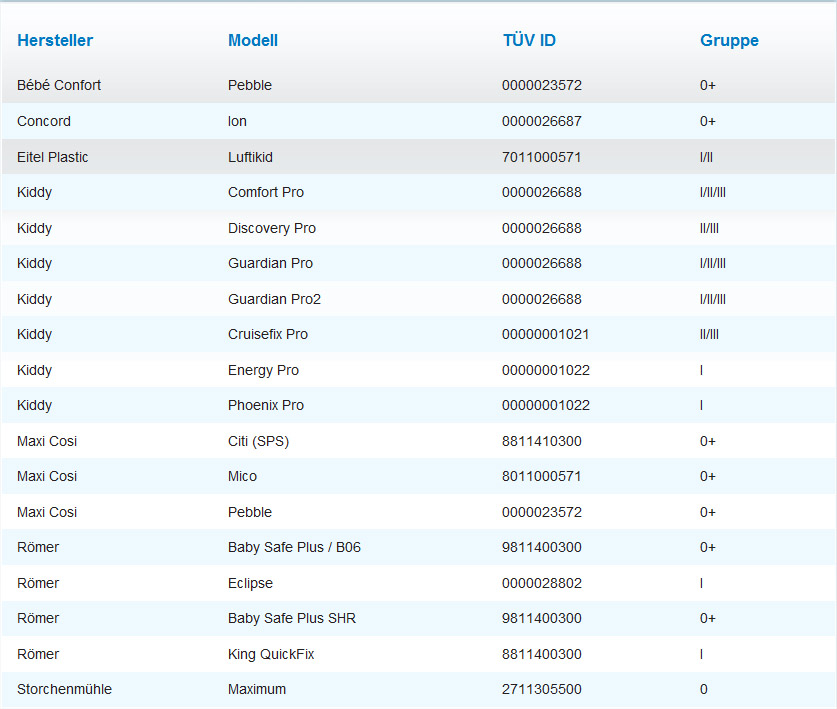837x709 pixels.
Task: Select the Mico model cell
Action: 242,476
